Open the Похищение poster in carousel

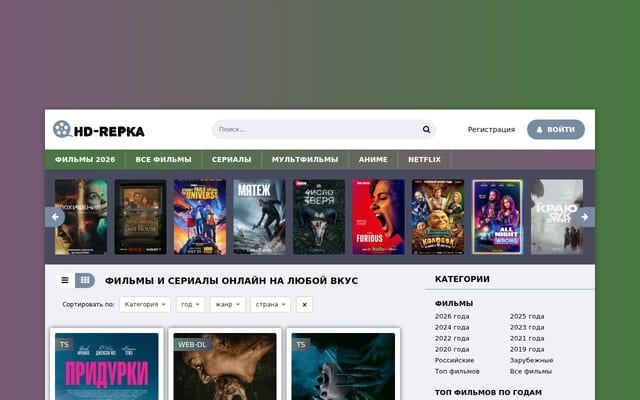click(x=81, y=217)
